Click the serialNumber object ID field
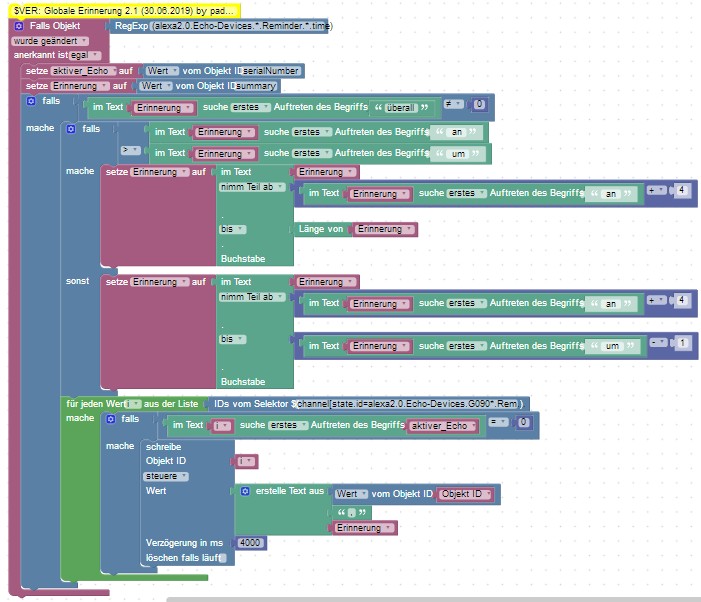The height and width of the screenshot is (602, 701). point(271,71)
